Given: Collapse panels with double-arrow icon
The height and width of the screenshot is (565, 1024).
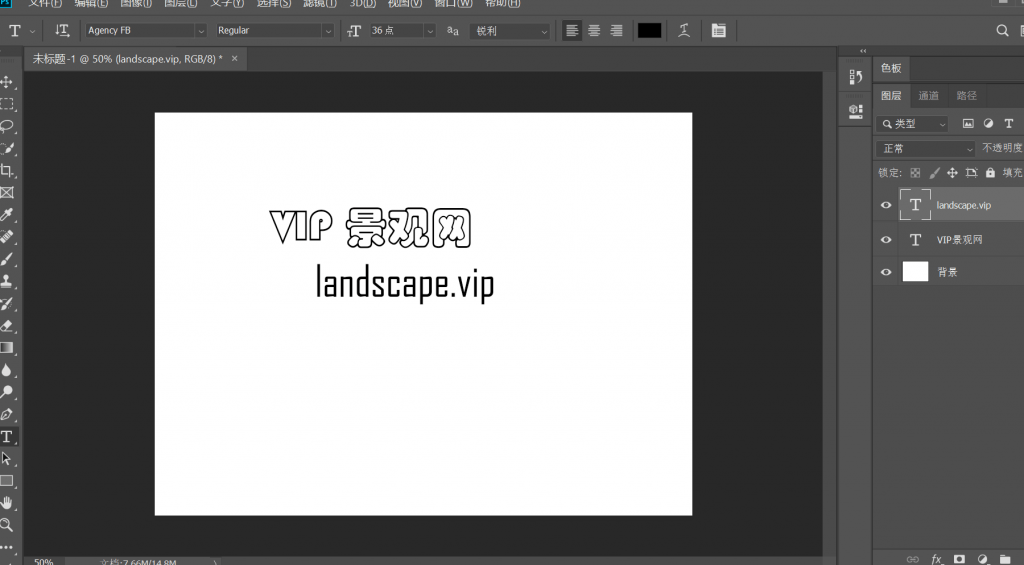Looking at the screenshot, I should pyautogui.click(x=863, y=51).
